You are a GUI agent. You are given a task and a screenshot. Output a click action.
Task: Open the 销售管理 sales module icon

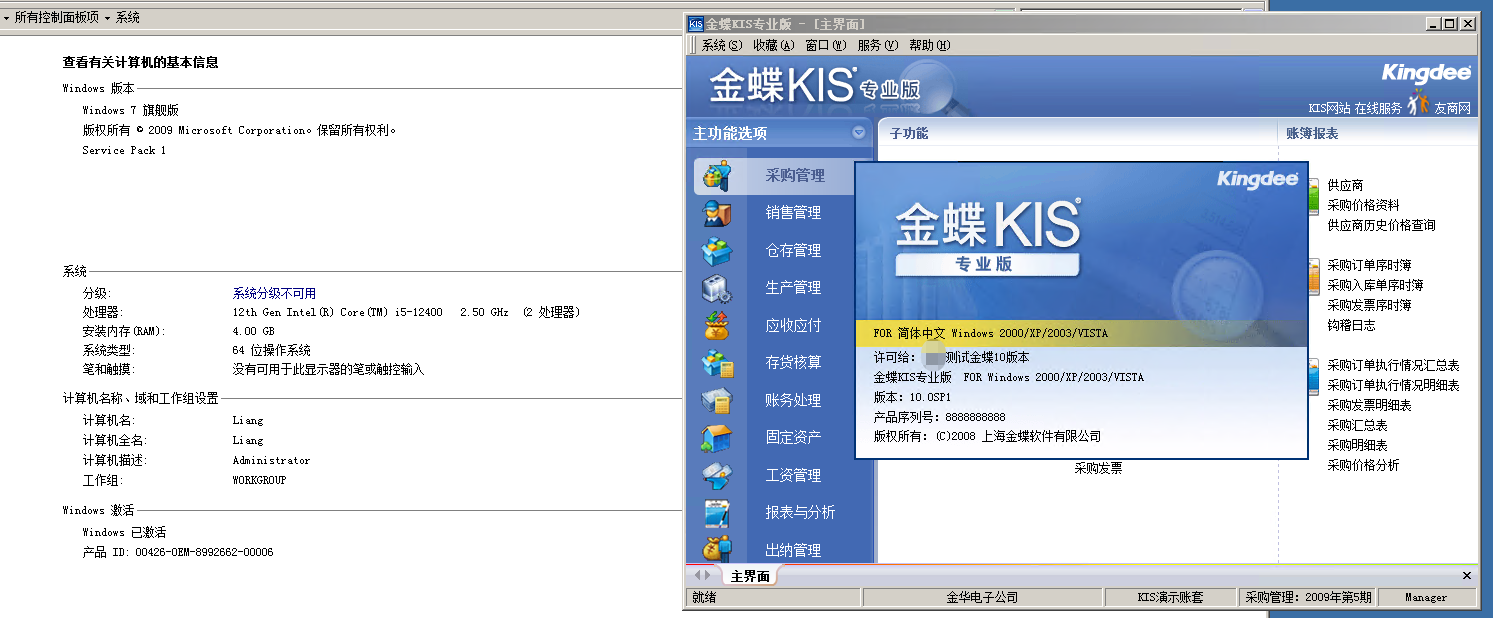click(x=717, y=213)
